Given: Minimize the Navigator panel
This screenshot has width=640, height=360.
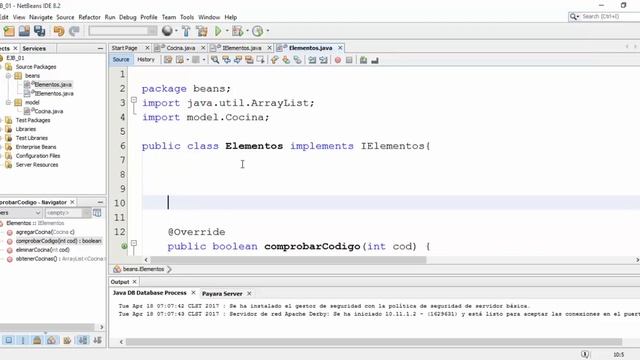Looking at the screenshot, I should click(x=100, y=202).
